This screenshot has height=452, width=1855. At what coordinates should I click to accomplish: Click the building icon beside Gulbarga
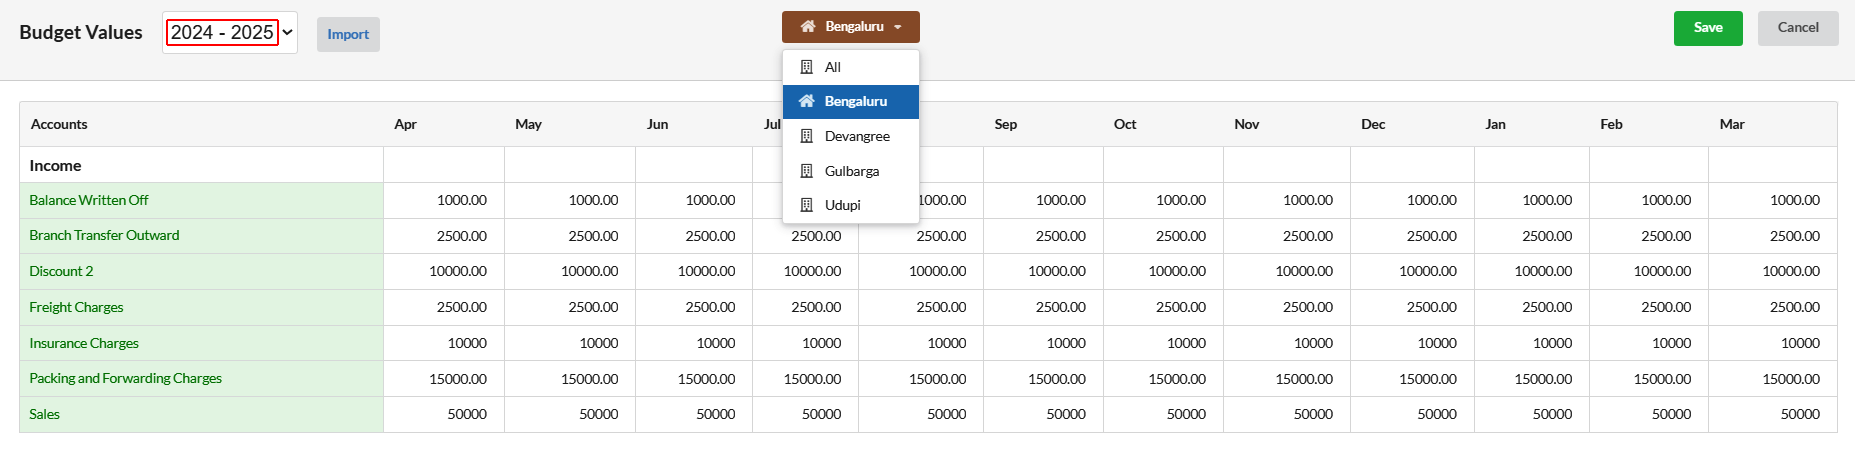(807, 171)
